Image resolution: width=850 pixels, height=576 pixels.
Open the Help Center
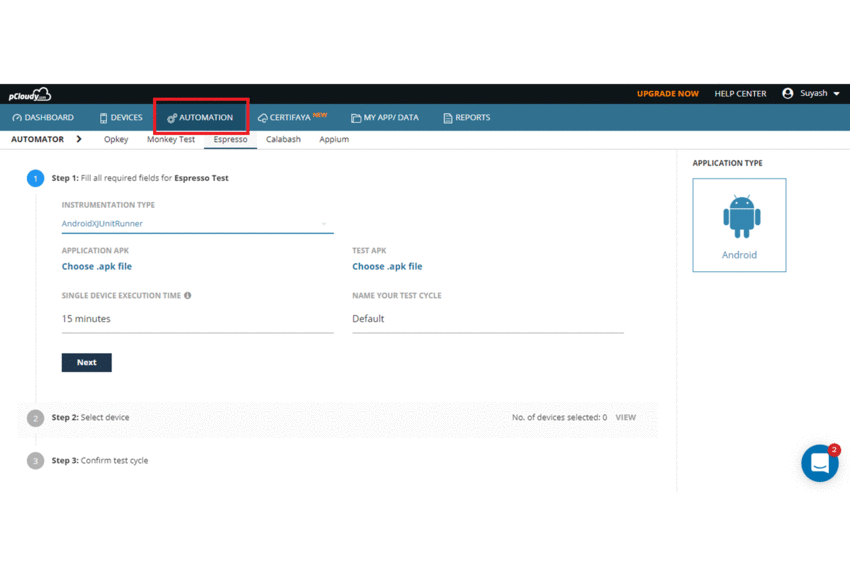pyautogui.click(x=740, y=94)
